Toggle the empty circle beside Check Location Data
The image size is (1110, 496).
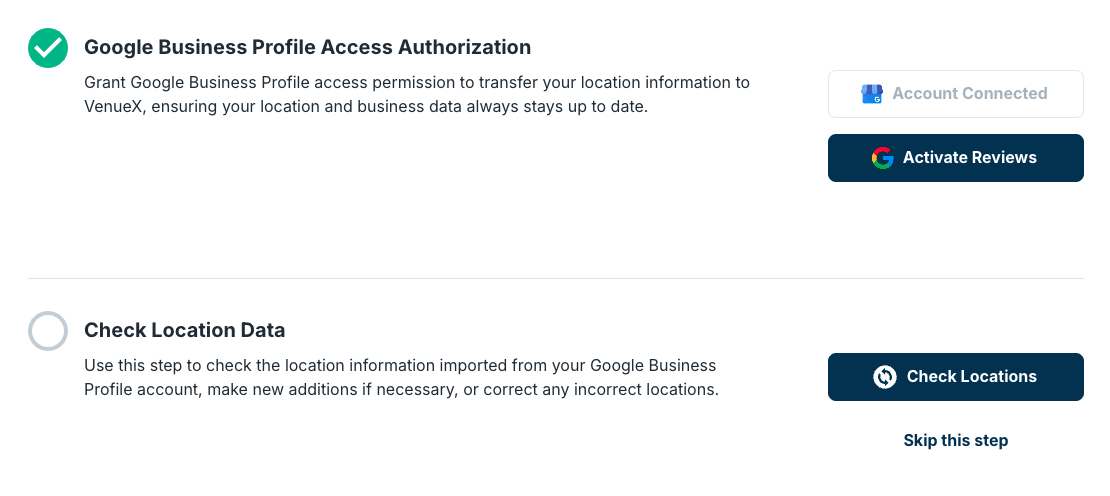click(48, 331)
